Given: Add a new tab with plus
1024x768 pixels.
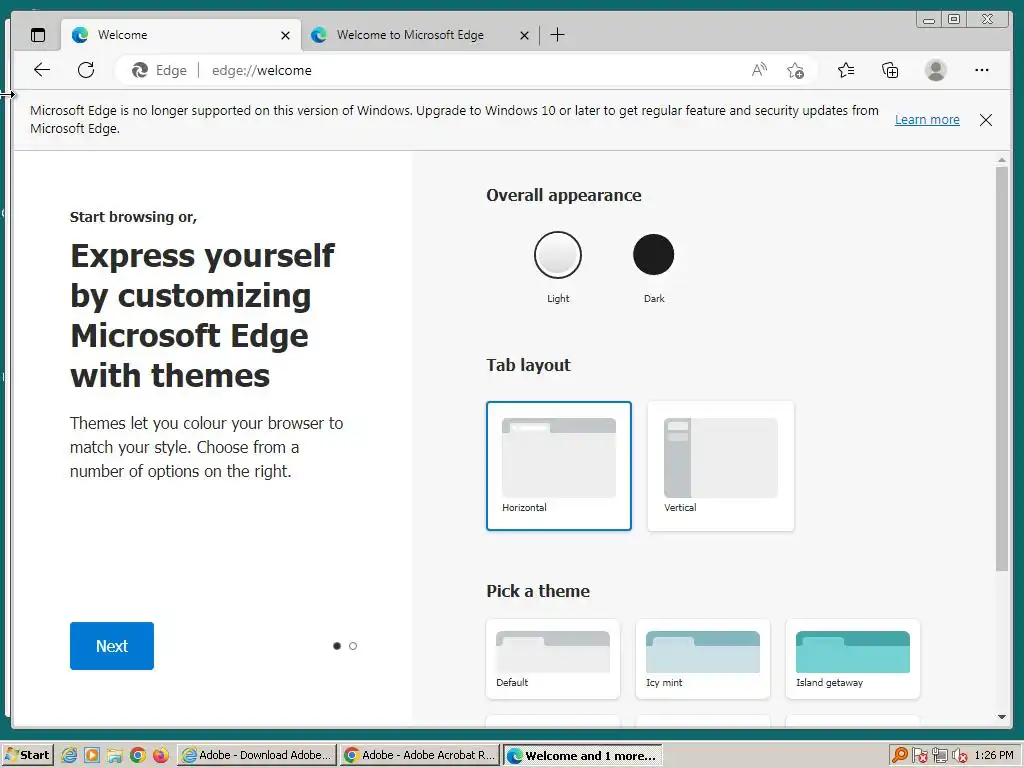Looking at the screenshot, I should tap(557, 35).
